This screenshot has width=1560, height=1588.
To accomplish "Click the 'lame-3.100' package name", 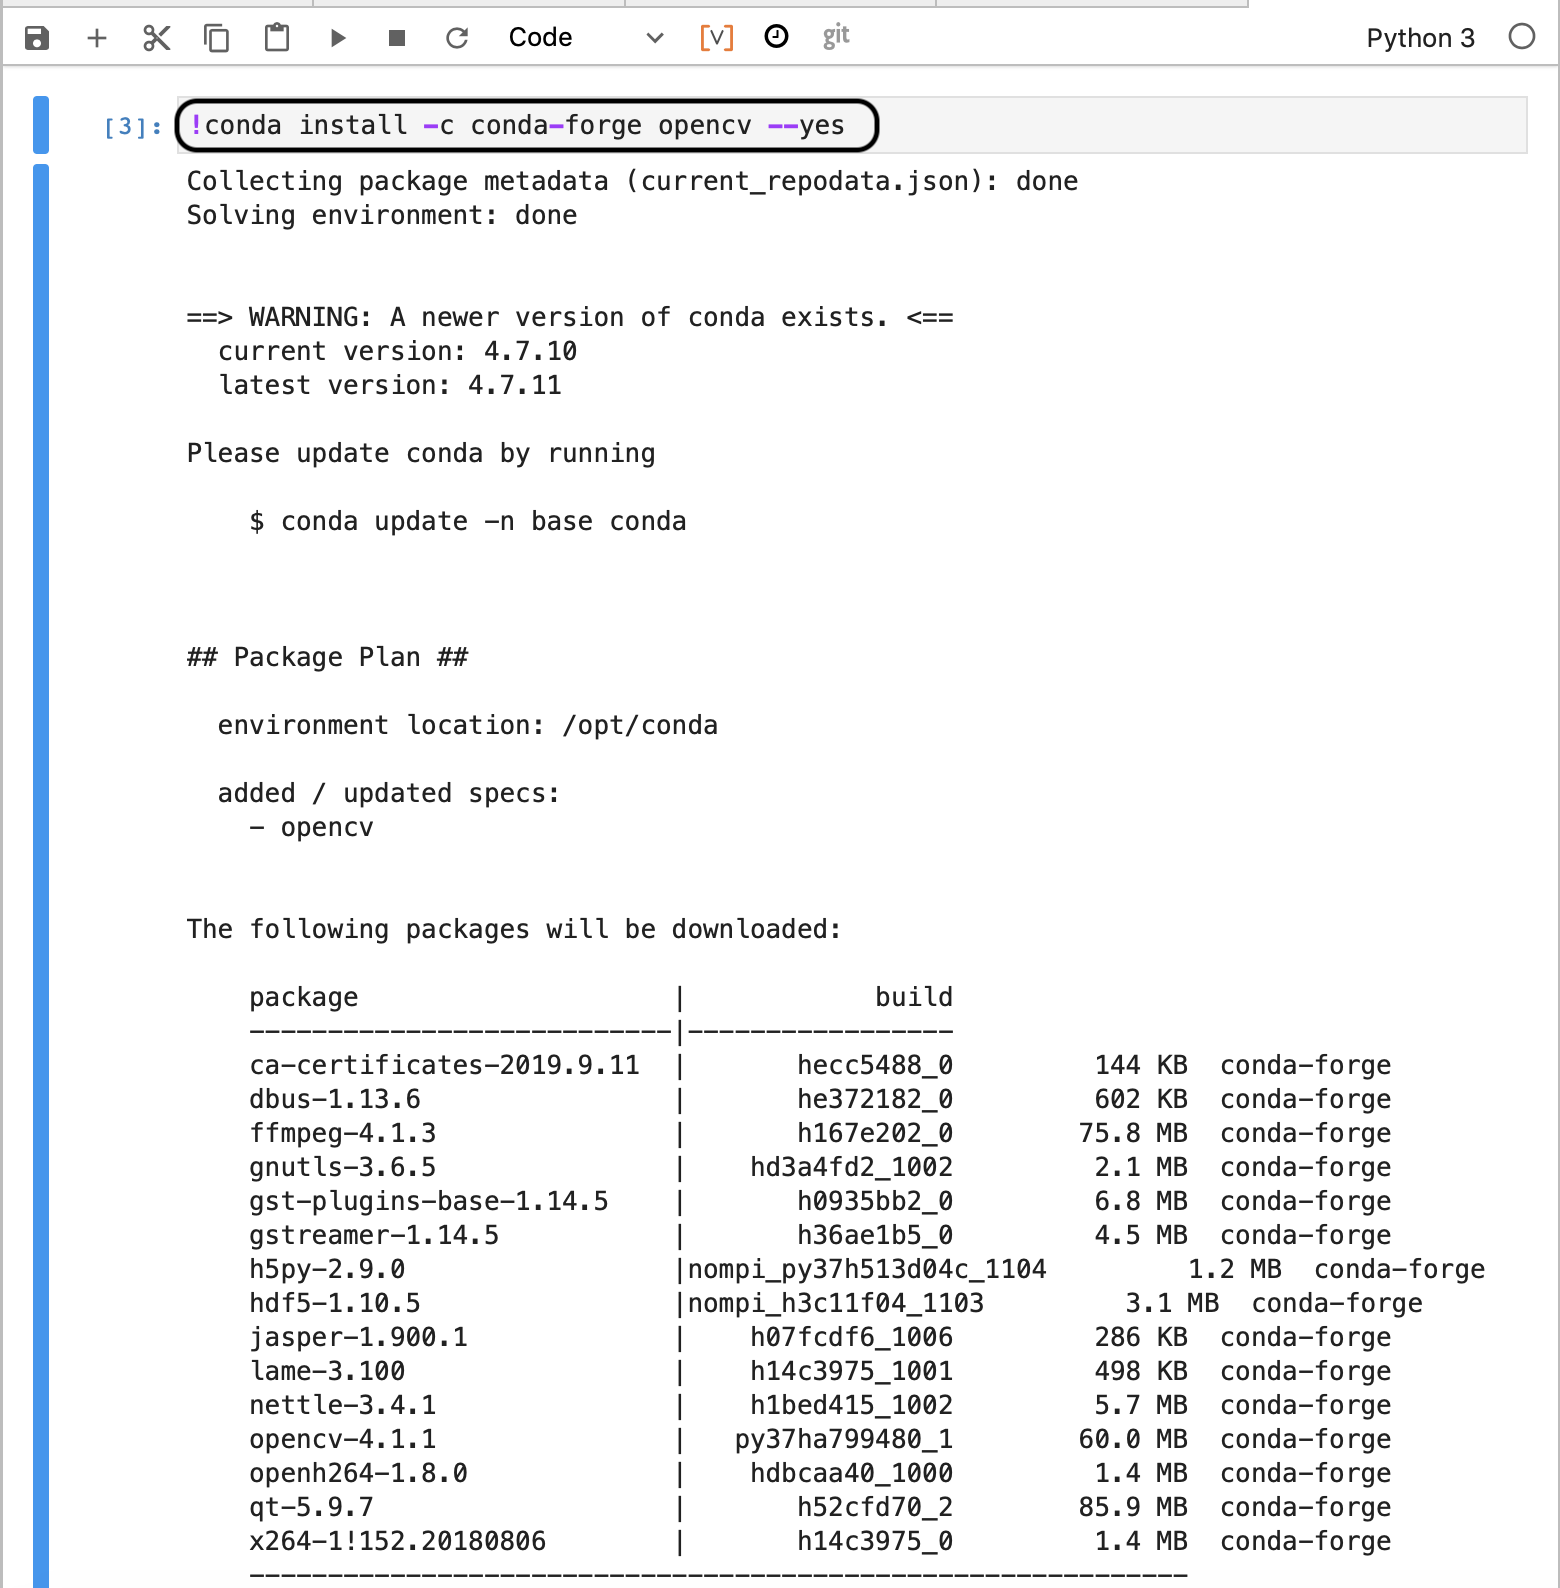I will [x=327, y=1371].
